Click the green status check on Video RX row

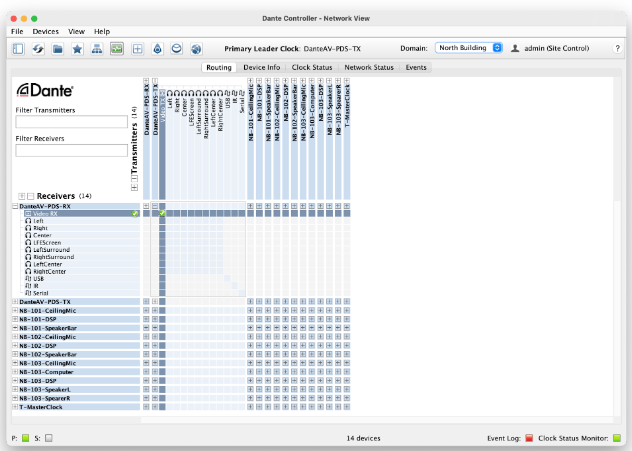click(135, 214)
